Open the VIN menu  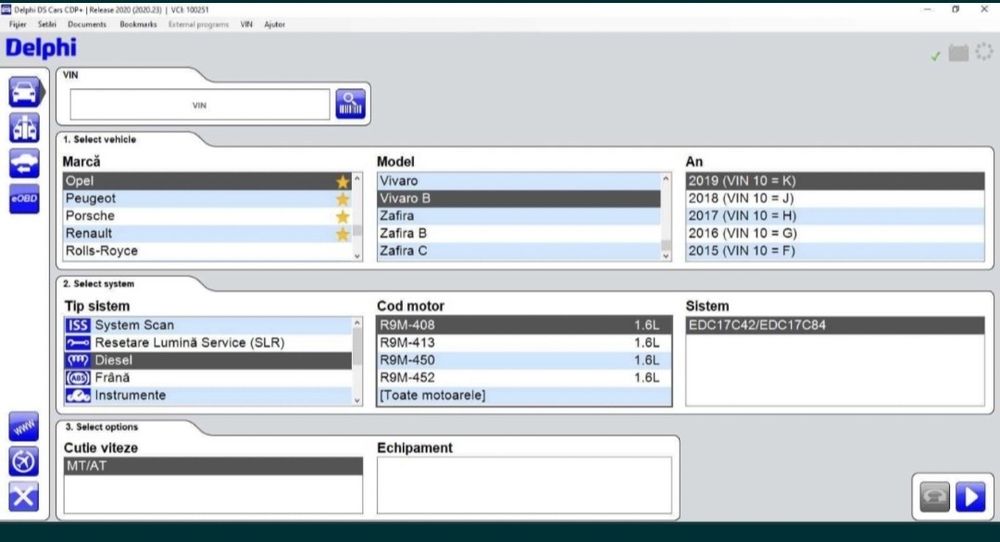tap(246, 24)
